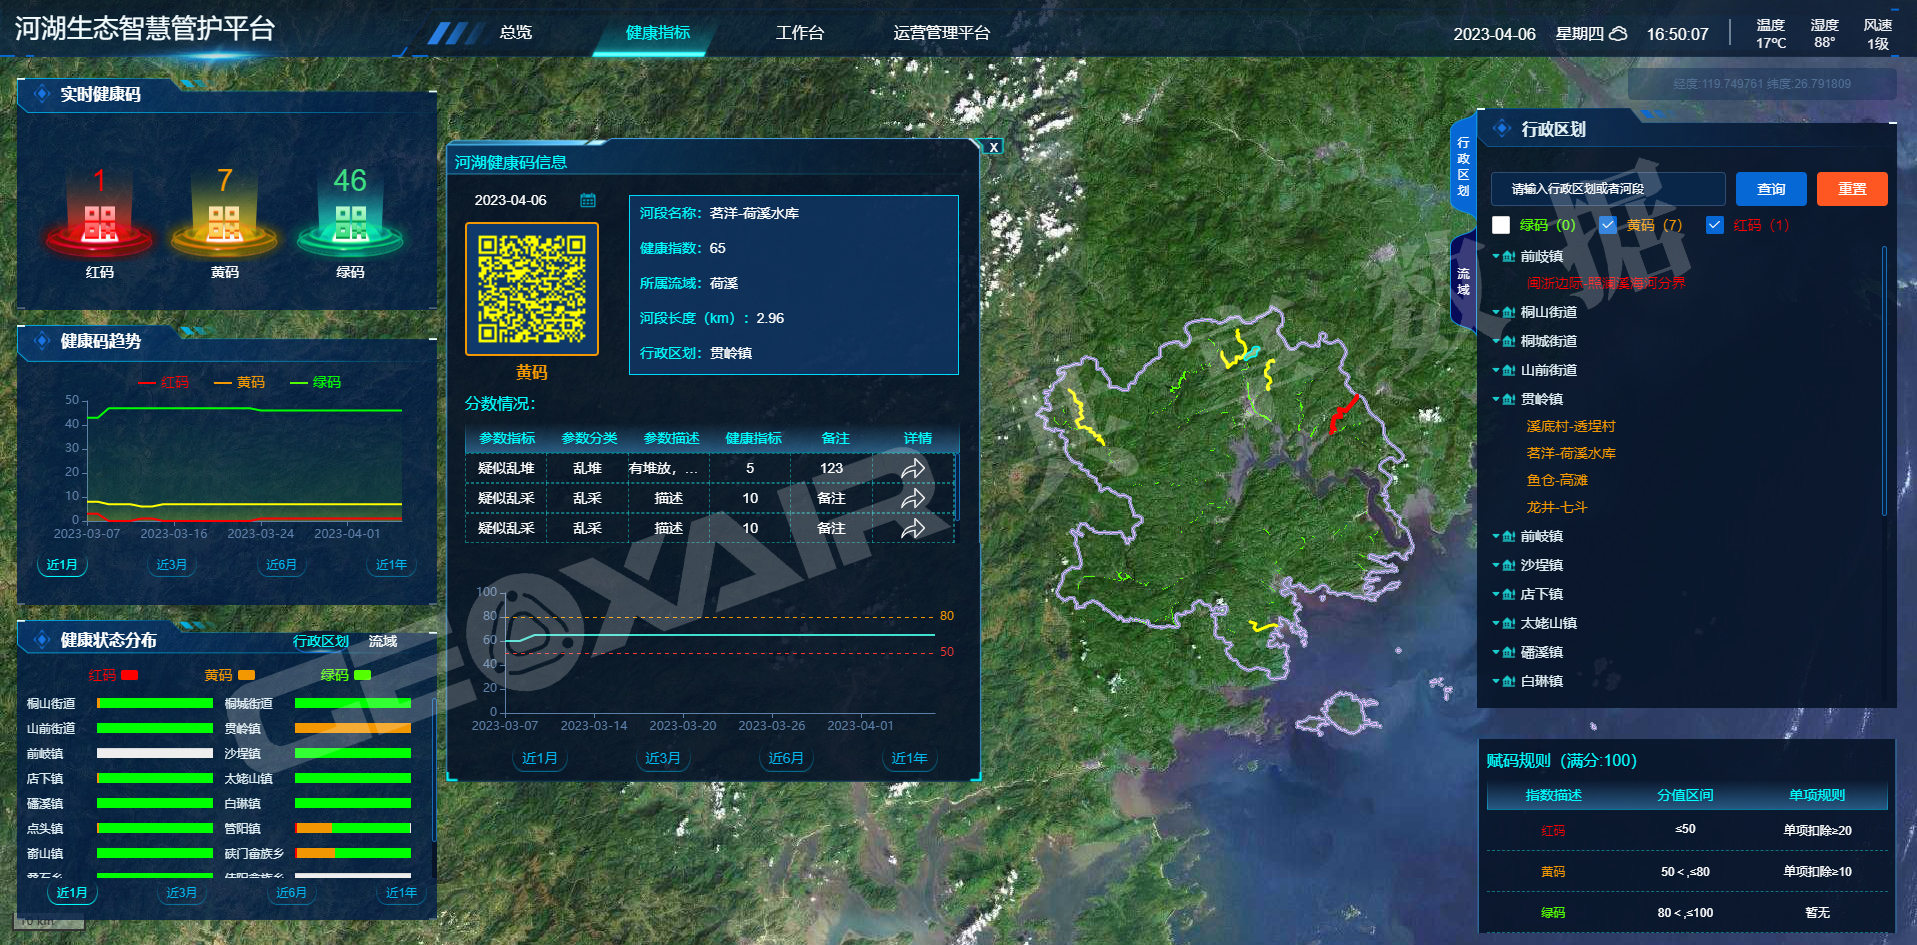
Task: Click the 贯岭镇 orange status bar
Action: (353, 728)
